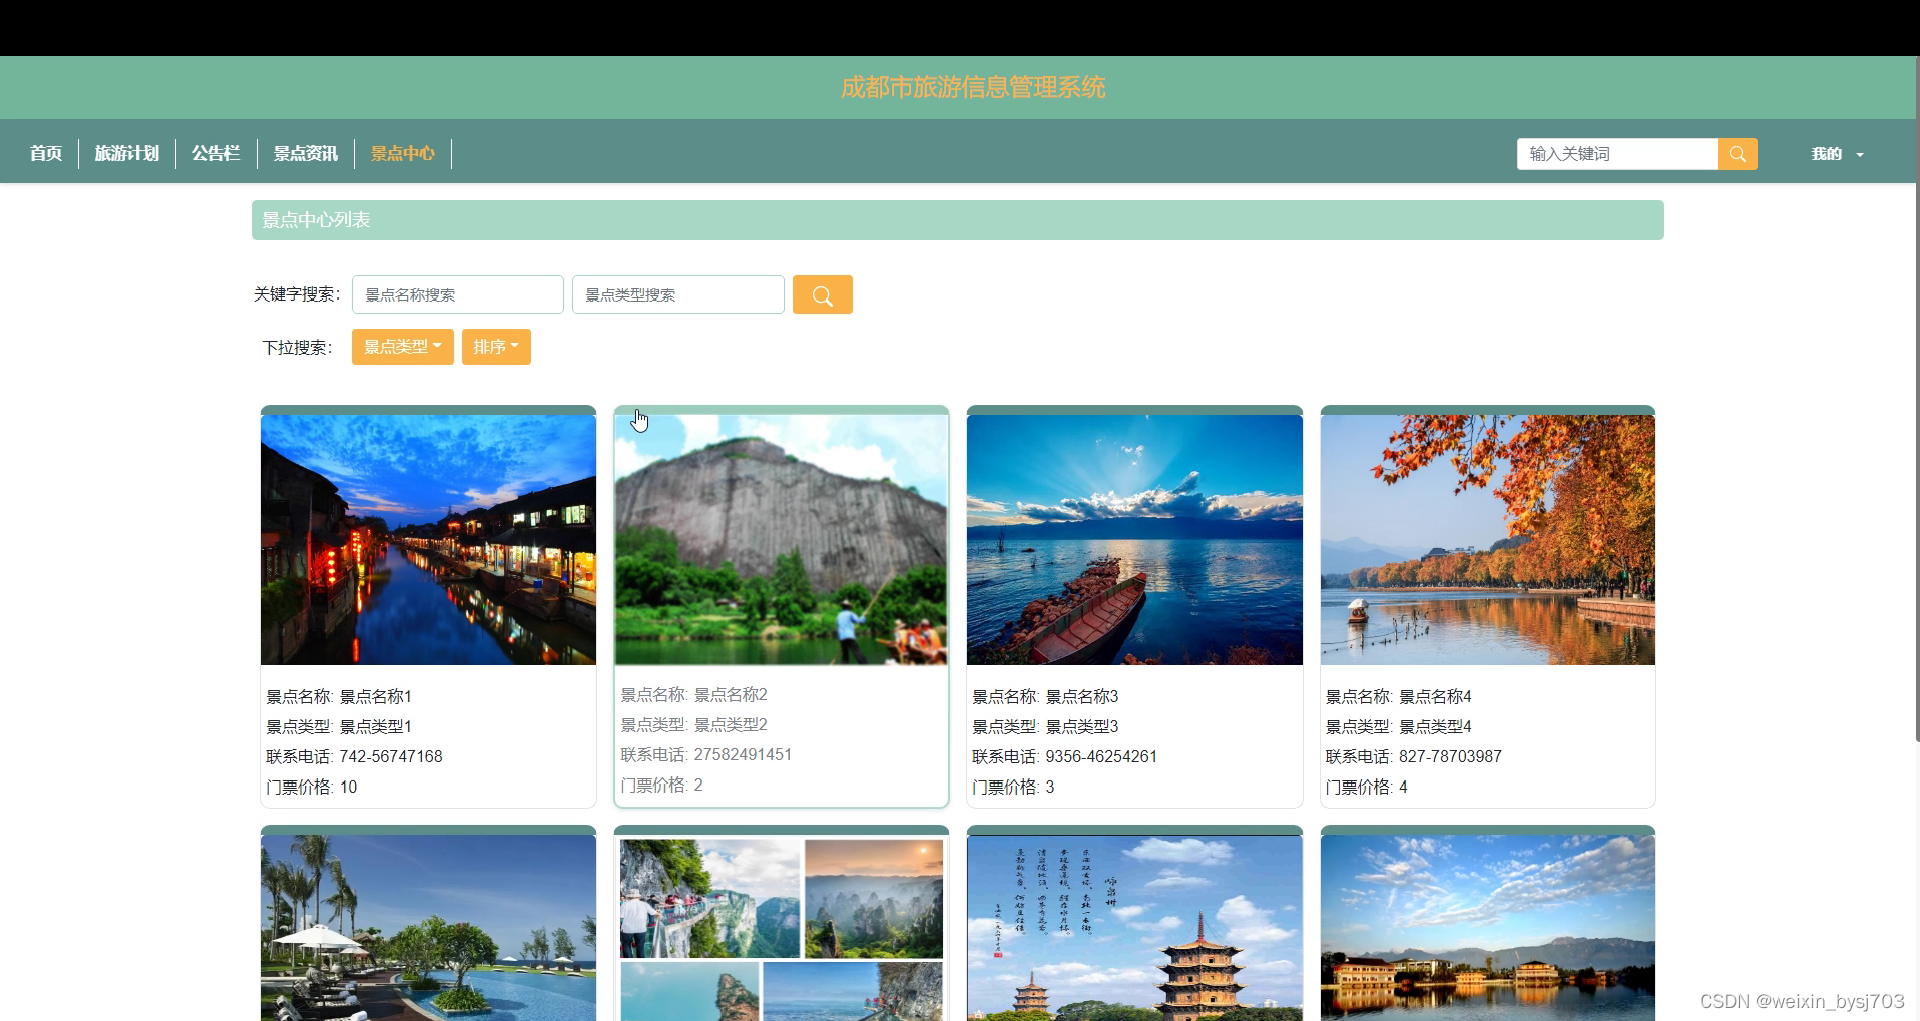
Task: Open the lake and boat photo of 景点名称3
Action: coord(1135,540)
